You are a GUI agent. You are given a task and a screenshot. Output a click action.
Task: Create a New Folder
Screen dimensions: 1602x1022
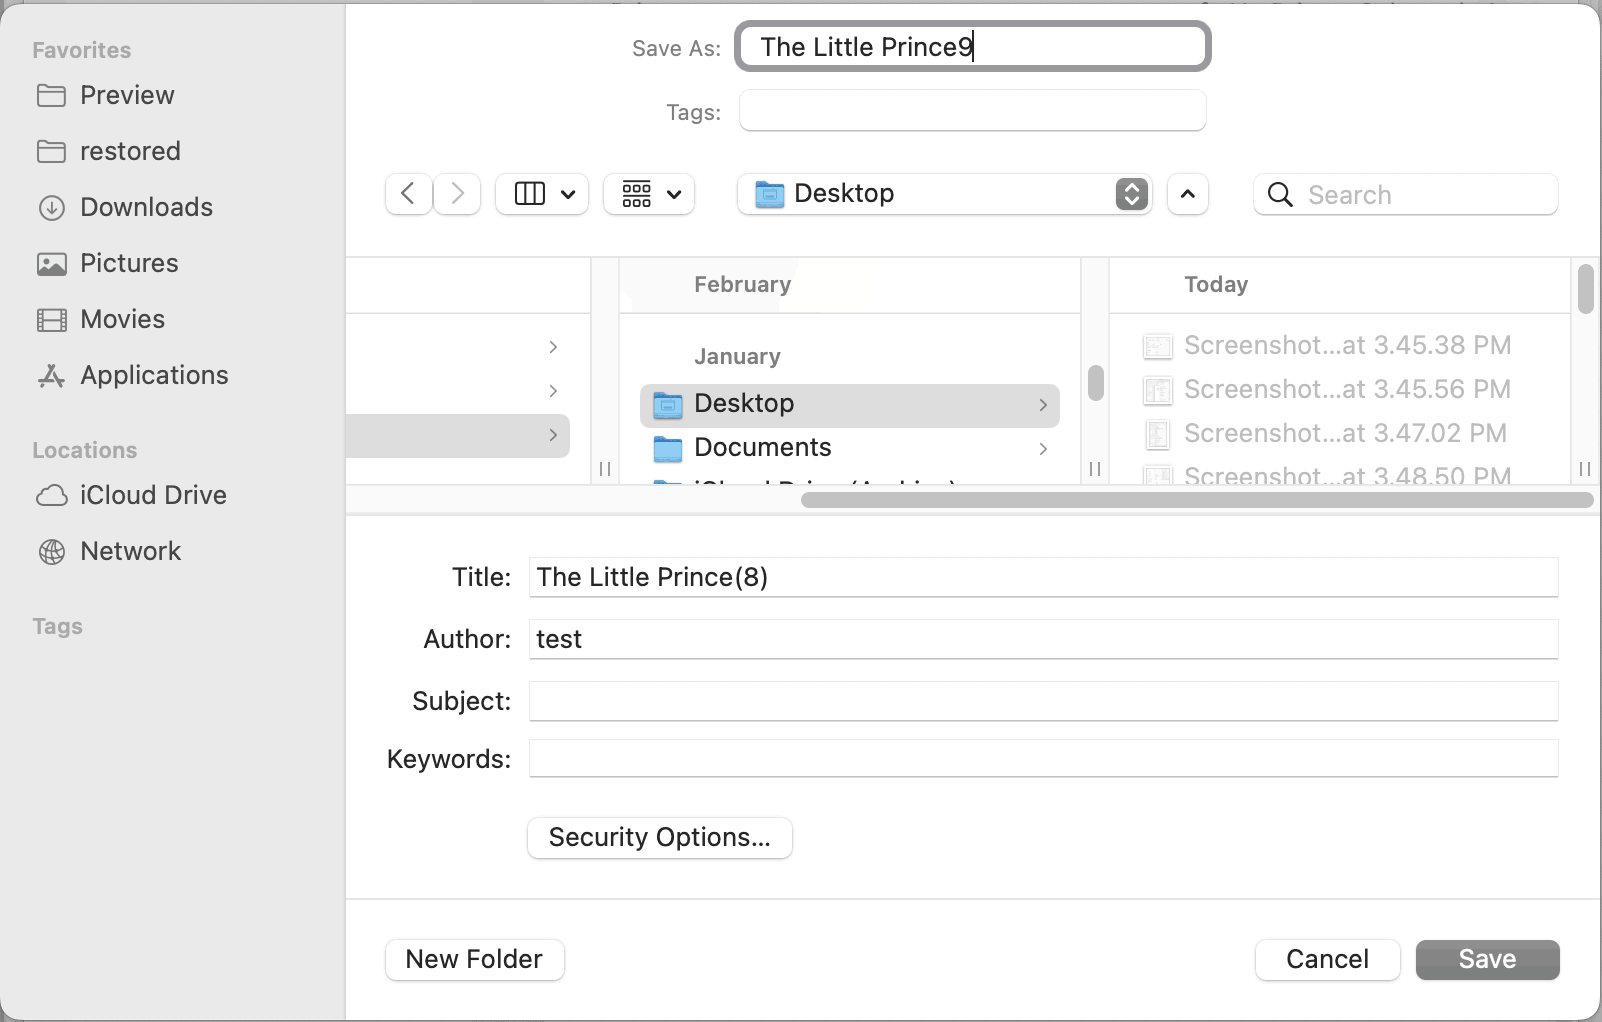(474, 960)
